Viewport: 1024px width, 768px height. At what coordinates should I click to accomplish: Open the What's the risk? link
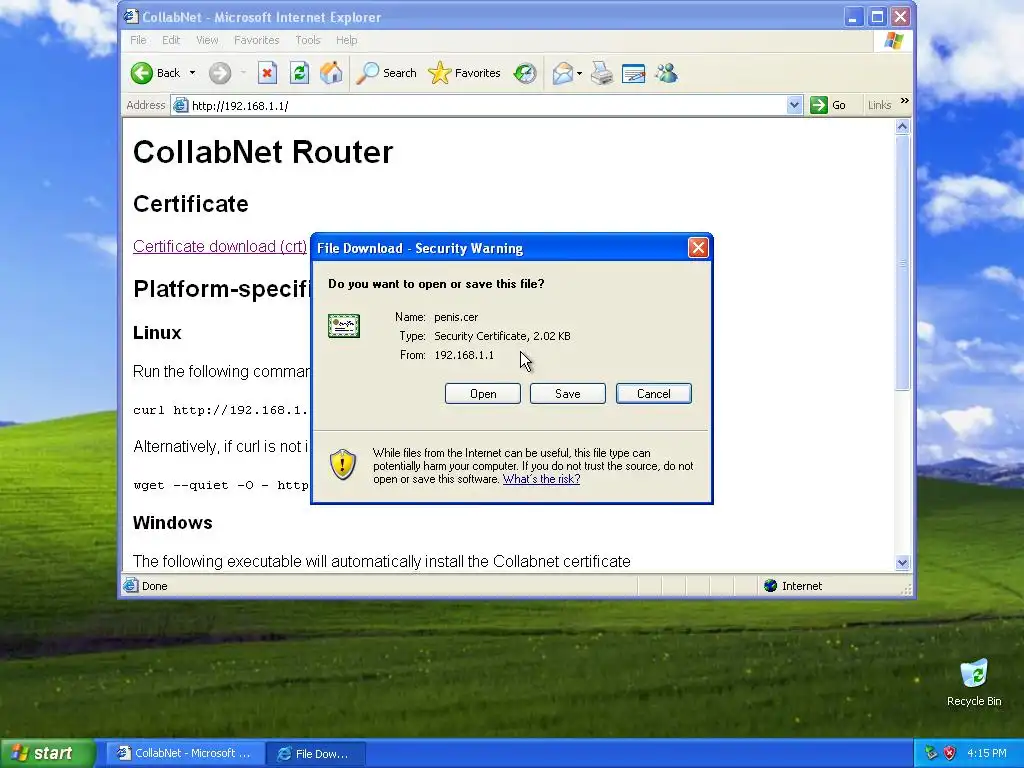coord(541,479)
